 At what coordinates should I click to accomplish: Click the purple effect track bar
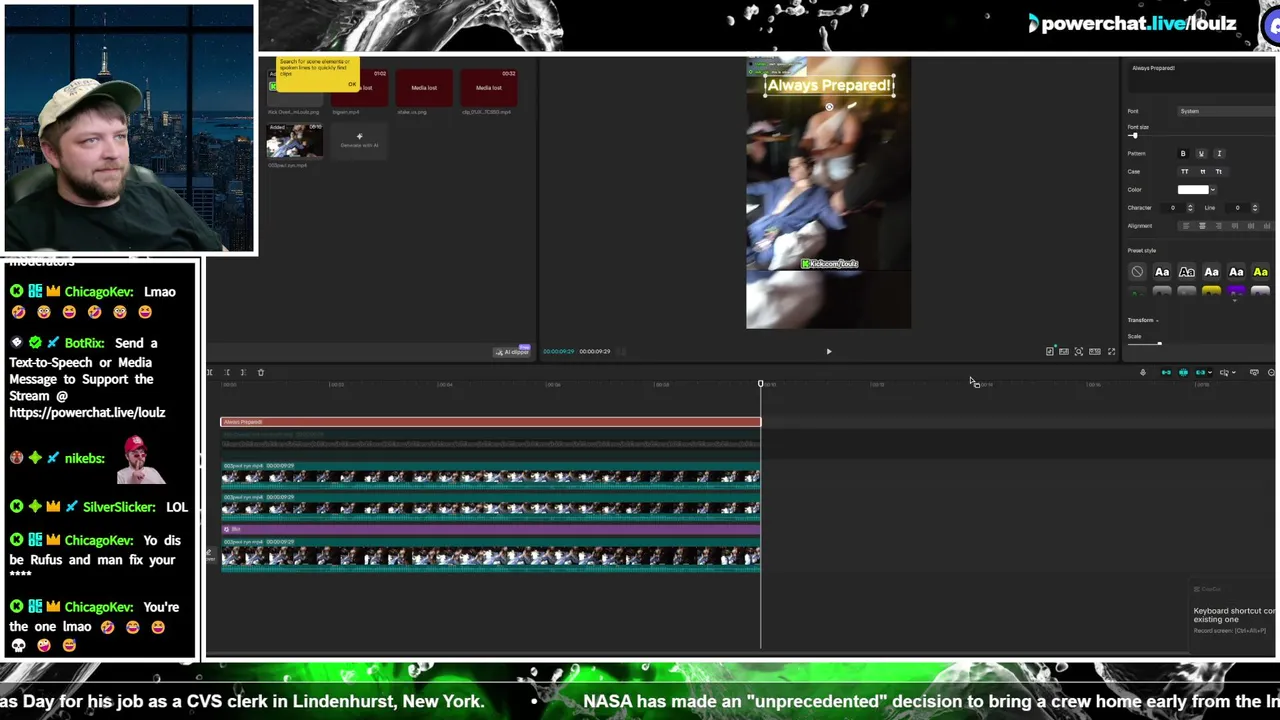490,528
